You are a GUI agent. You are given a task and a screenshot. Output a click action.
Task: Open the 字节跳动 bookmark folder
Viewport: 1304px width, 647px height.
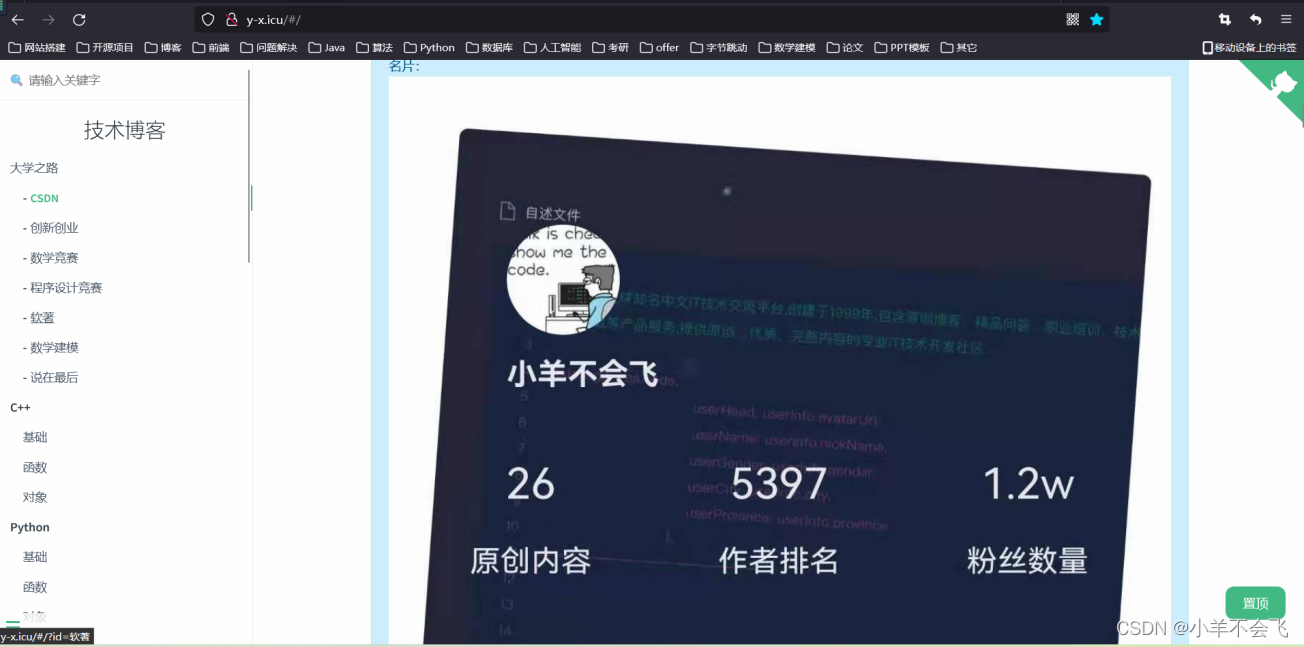[719, 47]
